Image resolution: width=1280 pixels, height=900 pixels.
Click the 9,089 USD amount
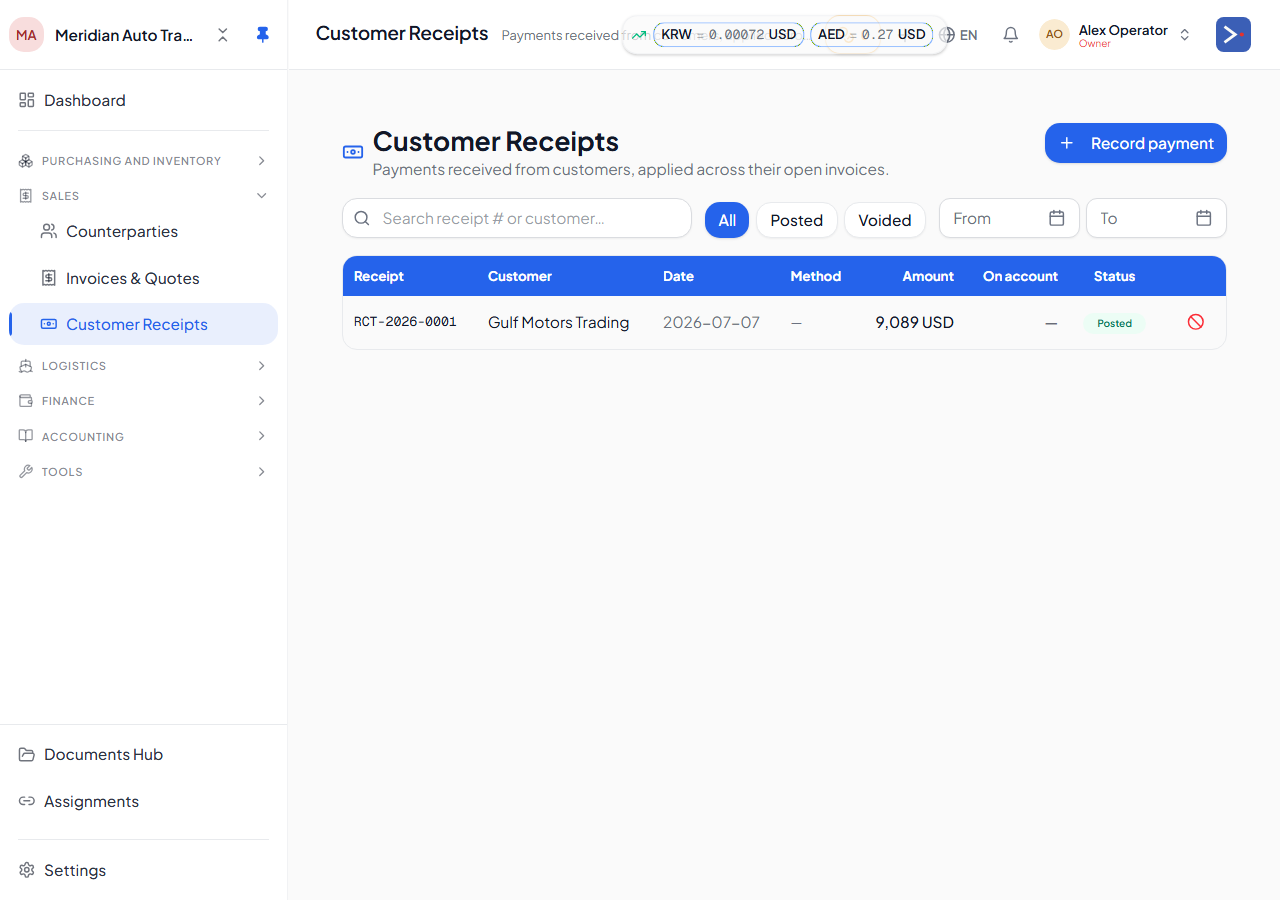(915, 322)
